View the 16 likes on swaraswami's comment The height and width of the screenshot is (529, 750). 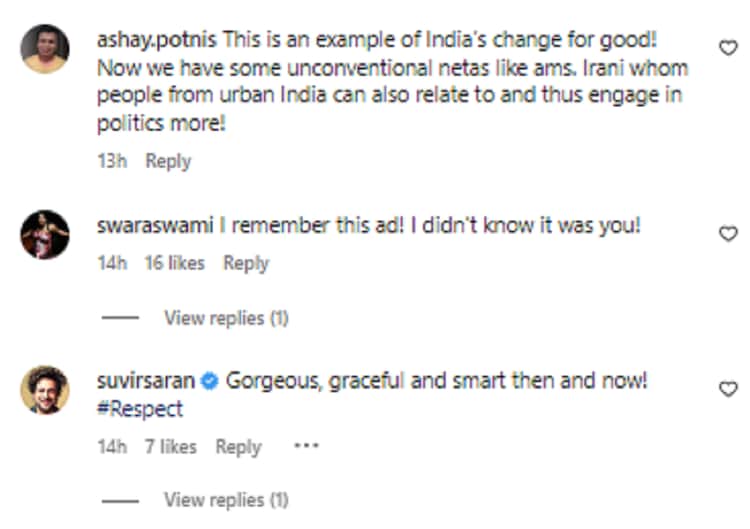point(174,263)
